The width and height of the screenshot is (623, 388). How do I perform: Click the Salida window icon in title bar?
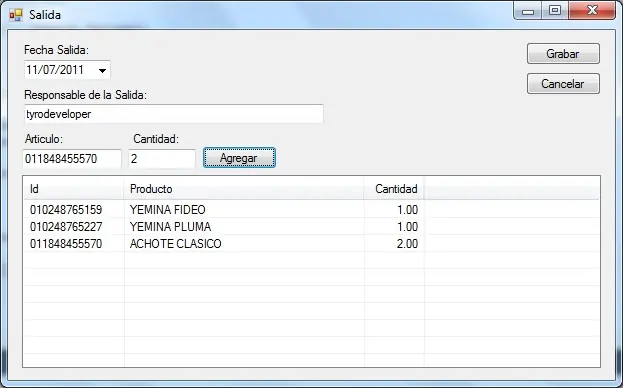pyautogui.click(x=16, y=15)
